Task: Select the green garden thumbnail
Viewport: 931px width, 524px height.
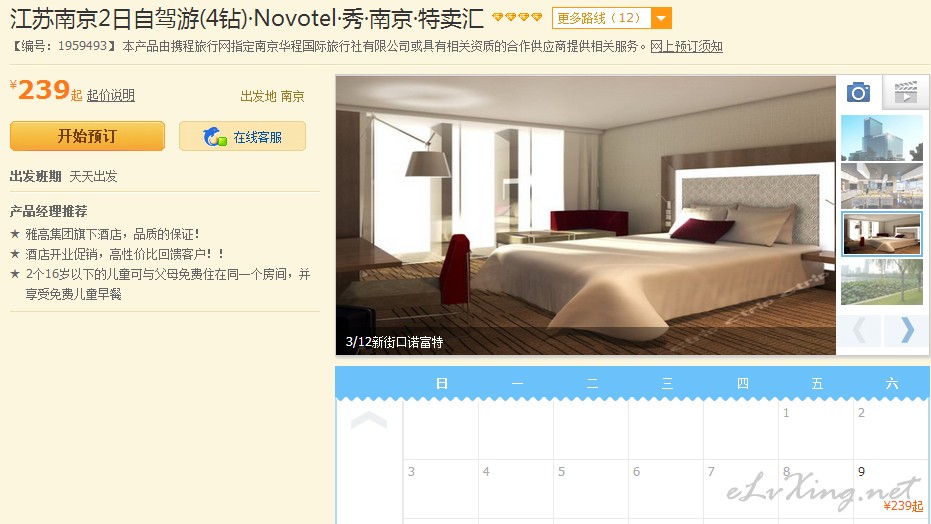Action: pyautogui.click(x=882, y=282)
